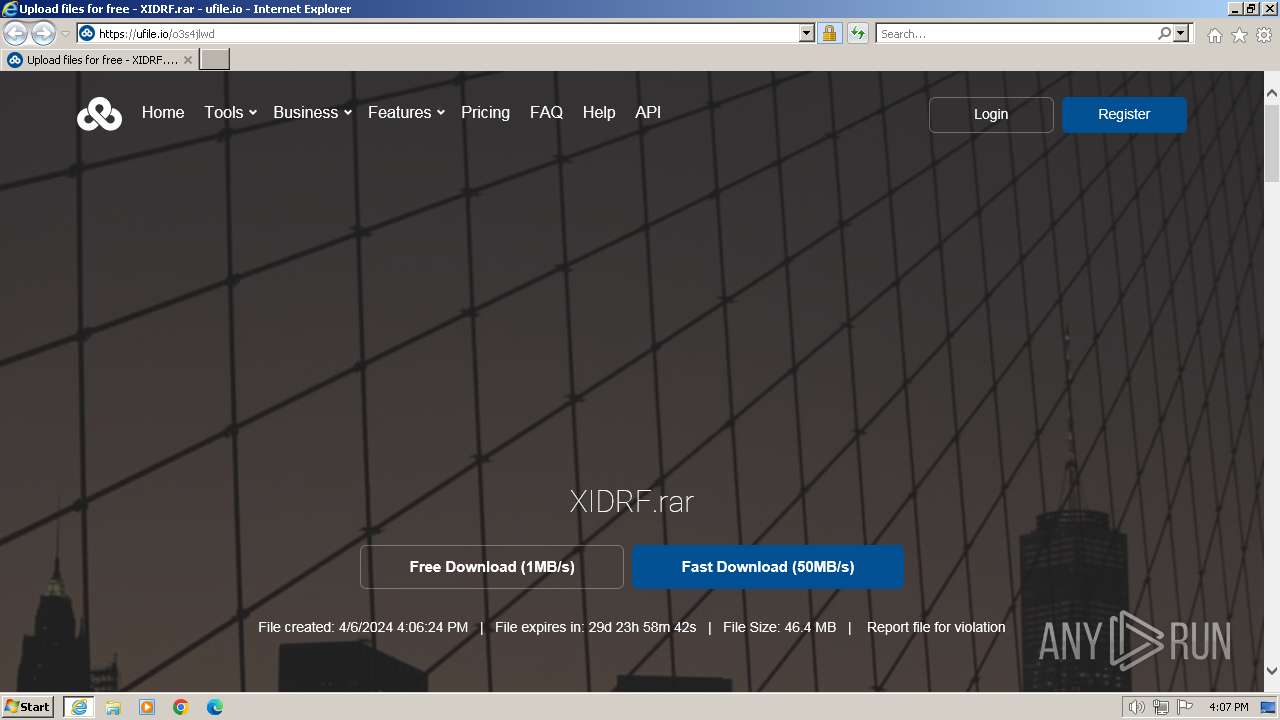Start Free Download (1MB/s)
Viewport: 1280px width, 720px height.
(492, 567)
